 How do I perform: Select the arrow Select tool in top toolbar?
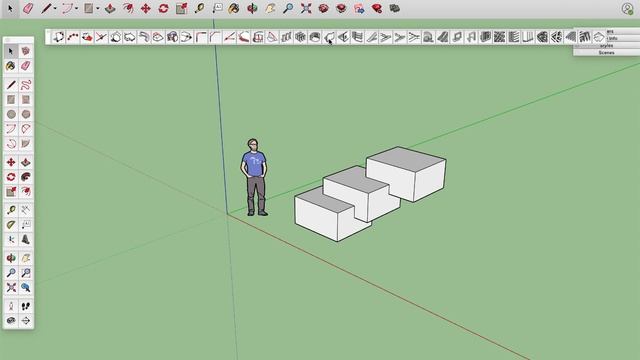(10, 8)
